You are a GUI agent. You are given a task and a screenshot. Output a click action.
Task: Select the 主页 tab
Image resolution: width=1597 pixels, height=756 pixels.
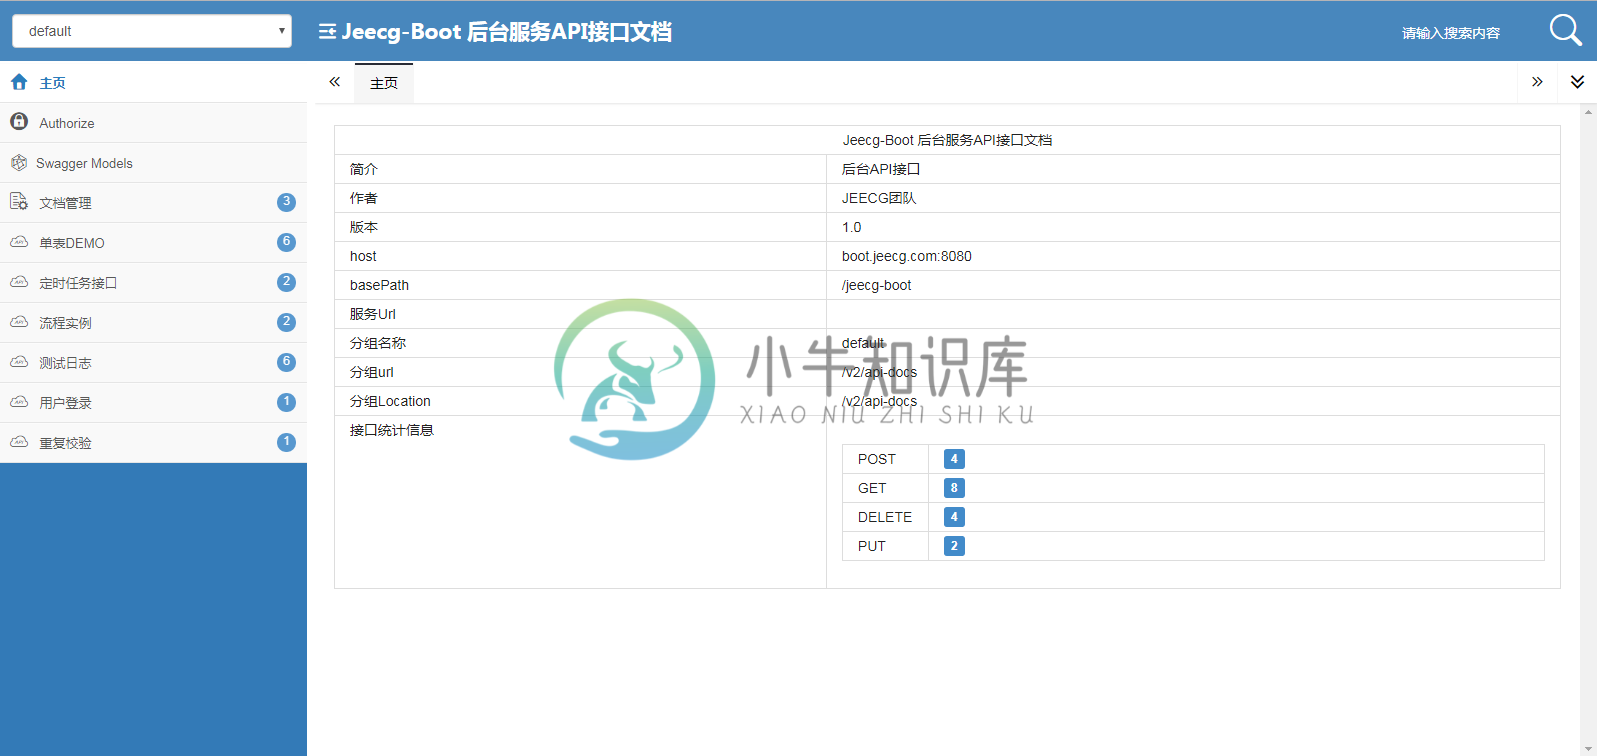click(384, 83)
